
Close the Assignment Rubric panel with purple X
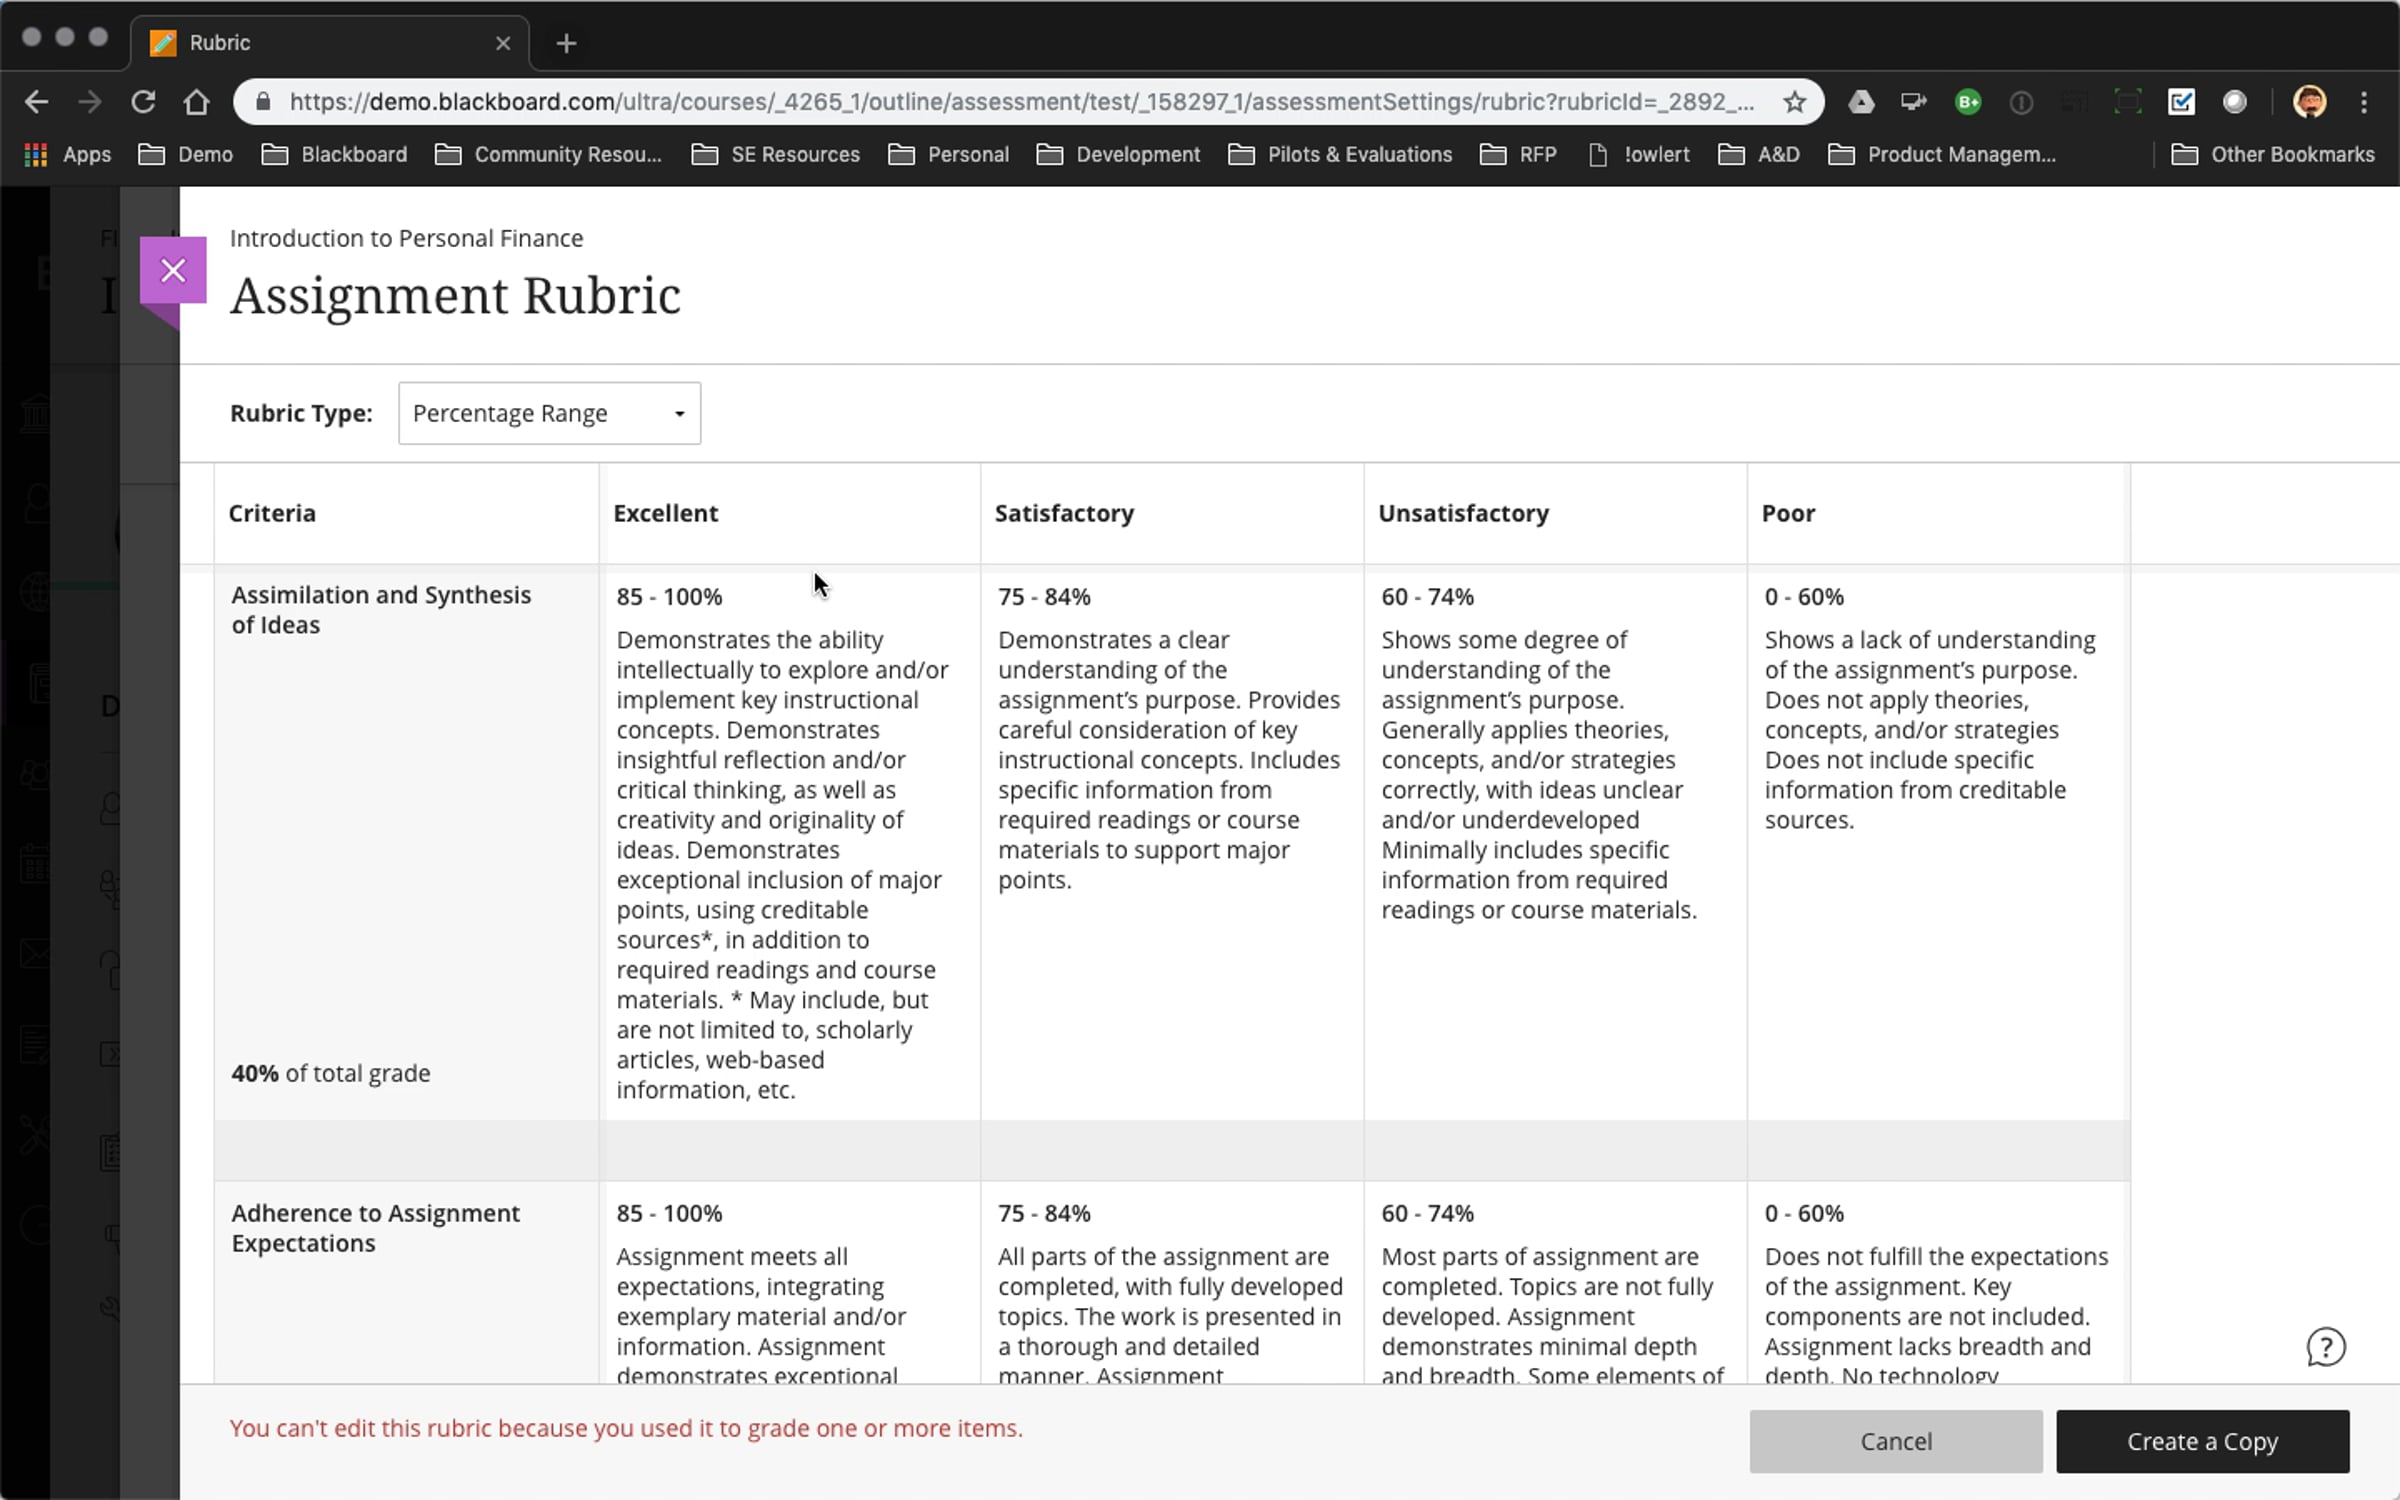click(173, 270)
